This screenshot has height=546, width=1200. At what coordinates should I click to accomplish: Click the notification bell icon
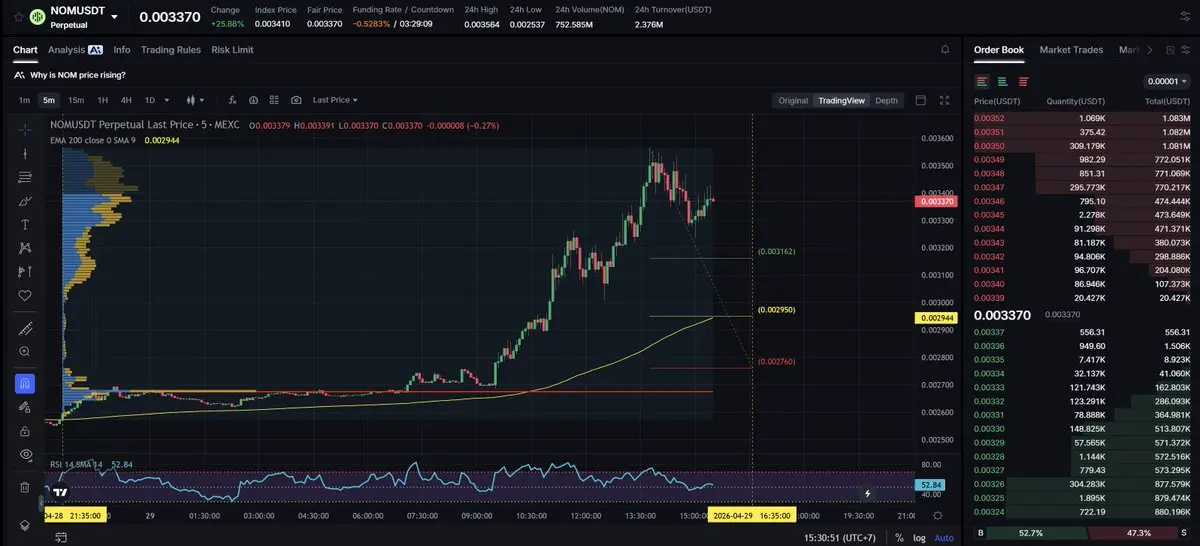tap(945, 49)
